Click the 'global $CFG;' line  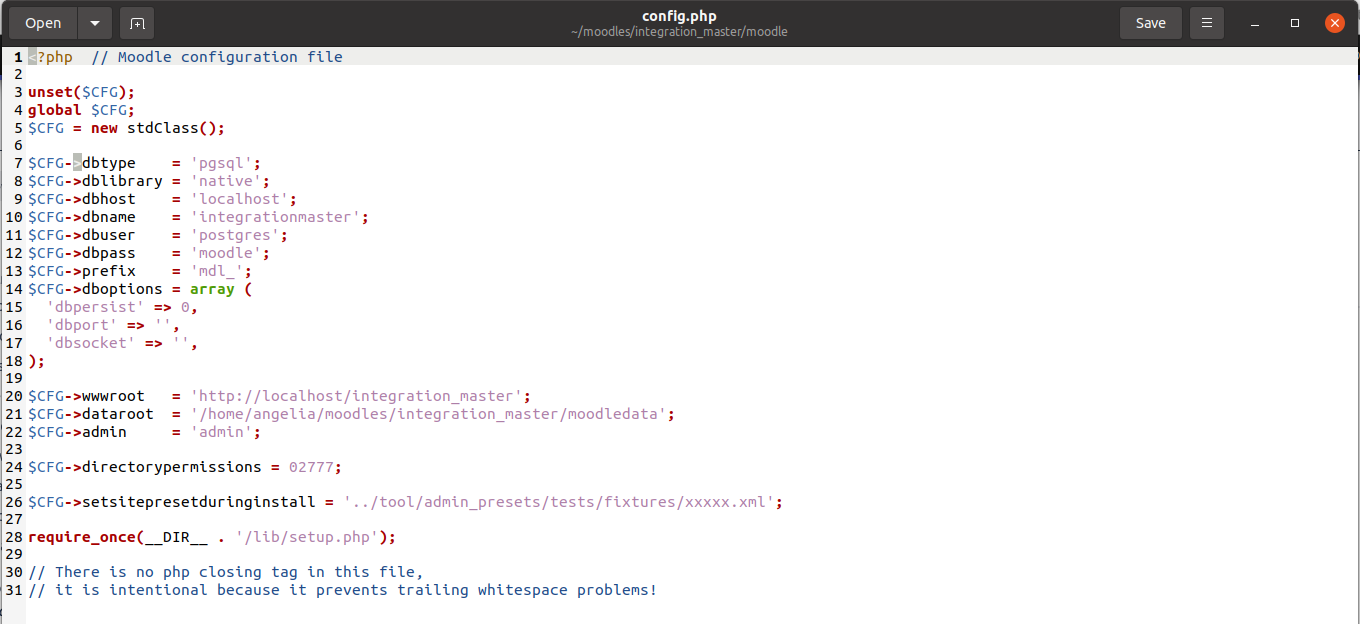tap(81, 110)
